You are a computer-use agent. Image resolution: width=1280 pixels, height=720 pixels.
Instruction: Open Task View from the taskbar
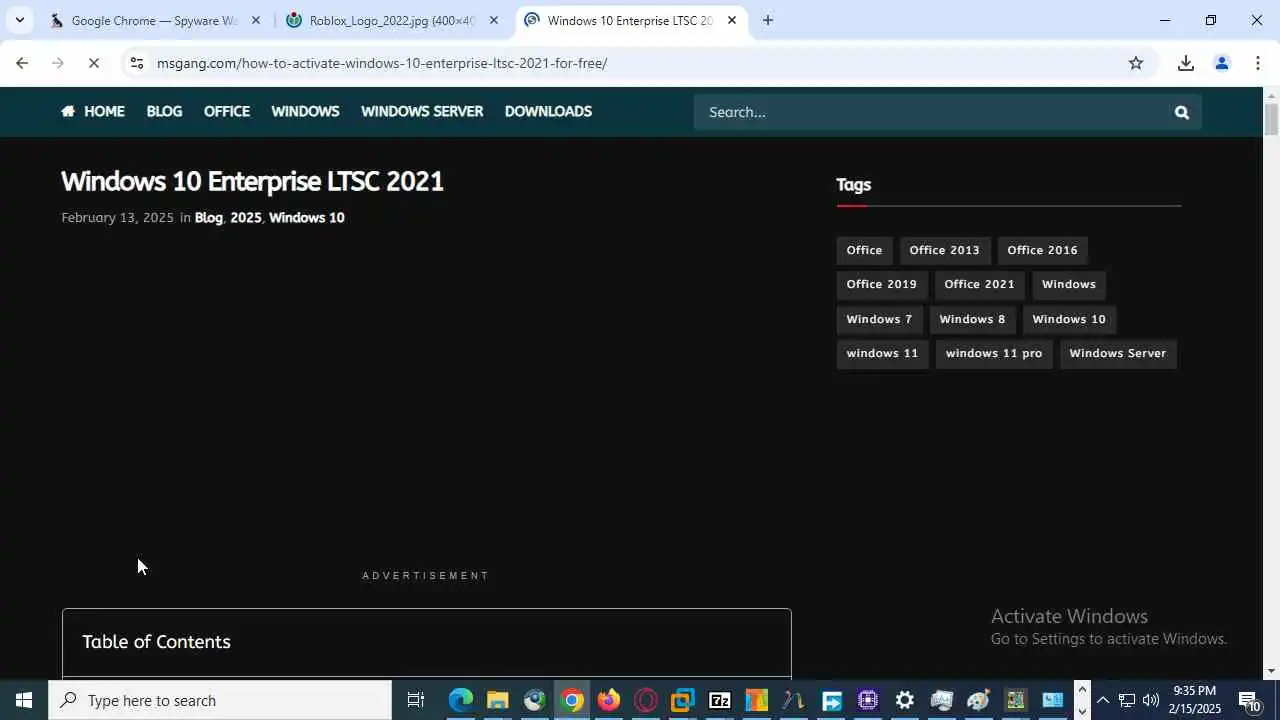pos(416,700)
